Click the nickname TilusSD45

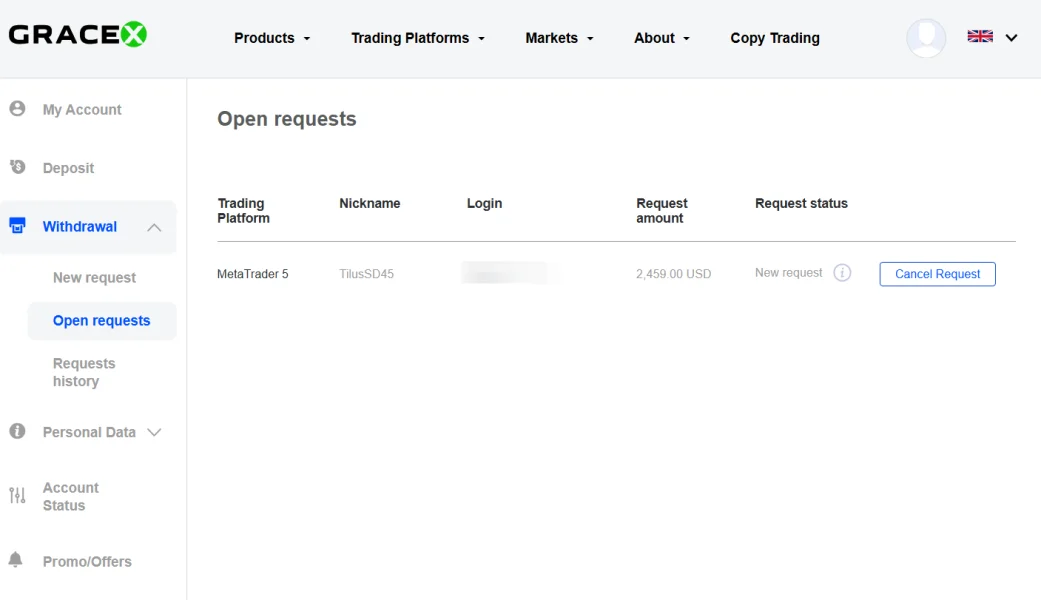pyautogui.click(x=366, y=274)
